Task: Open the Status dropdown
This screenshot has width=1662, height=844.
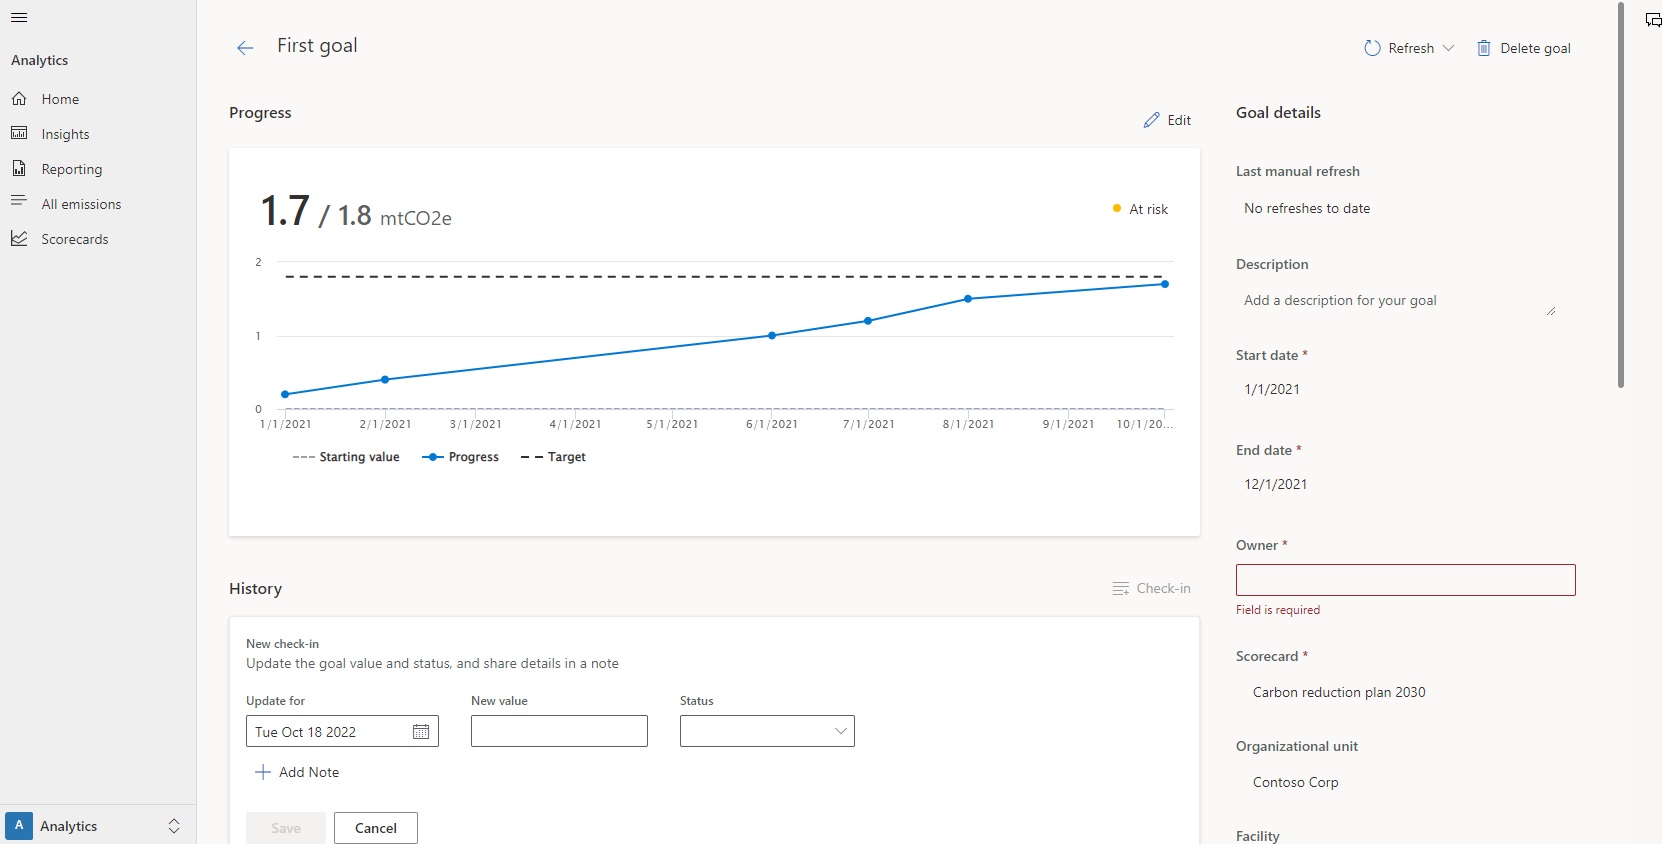Action: click(x=767, y=731)
